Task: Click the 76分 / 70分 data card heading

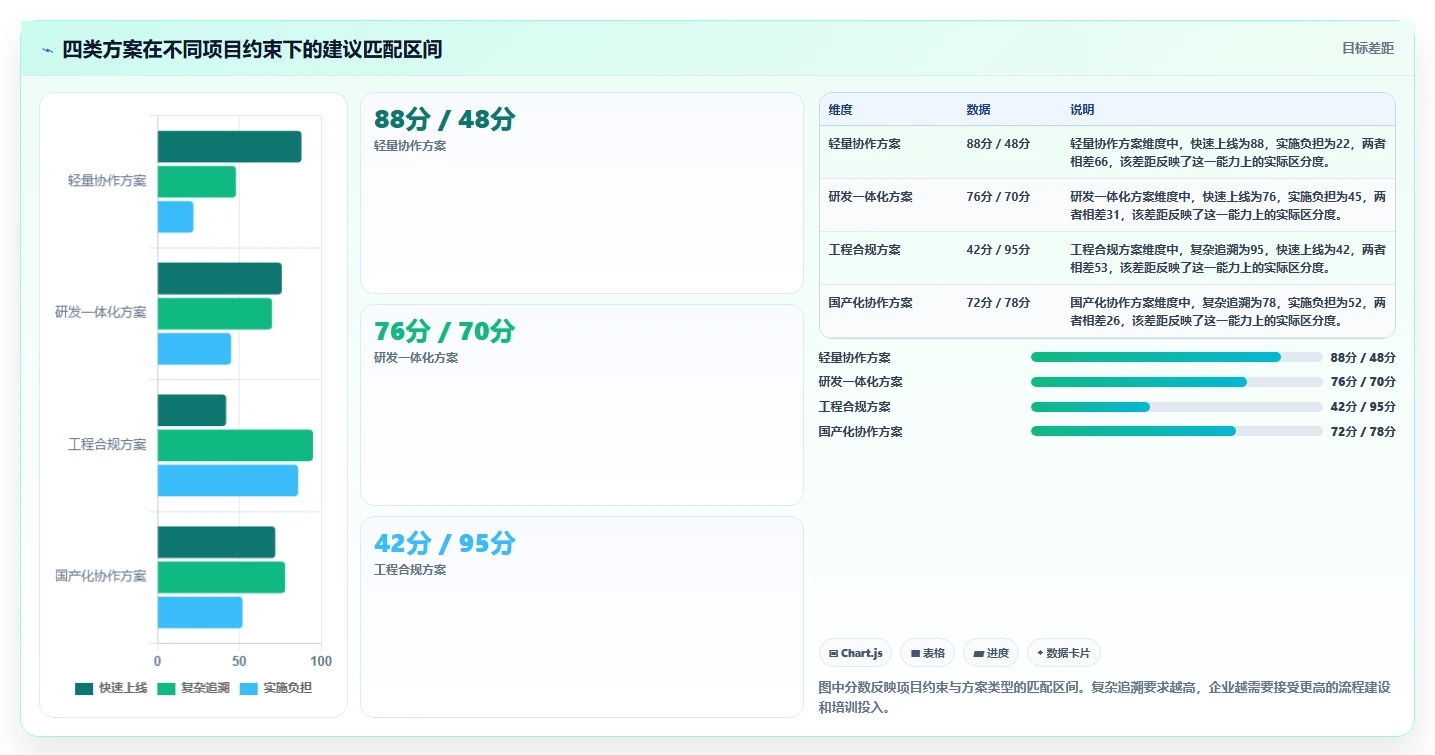Action: (x=445, y=331)
